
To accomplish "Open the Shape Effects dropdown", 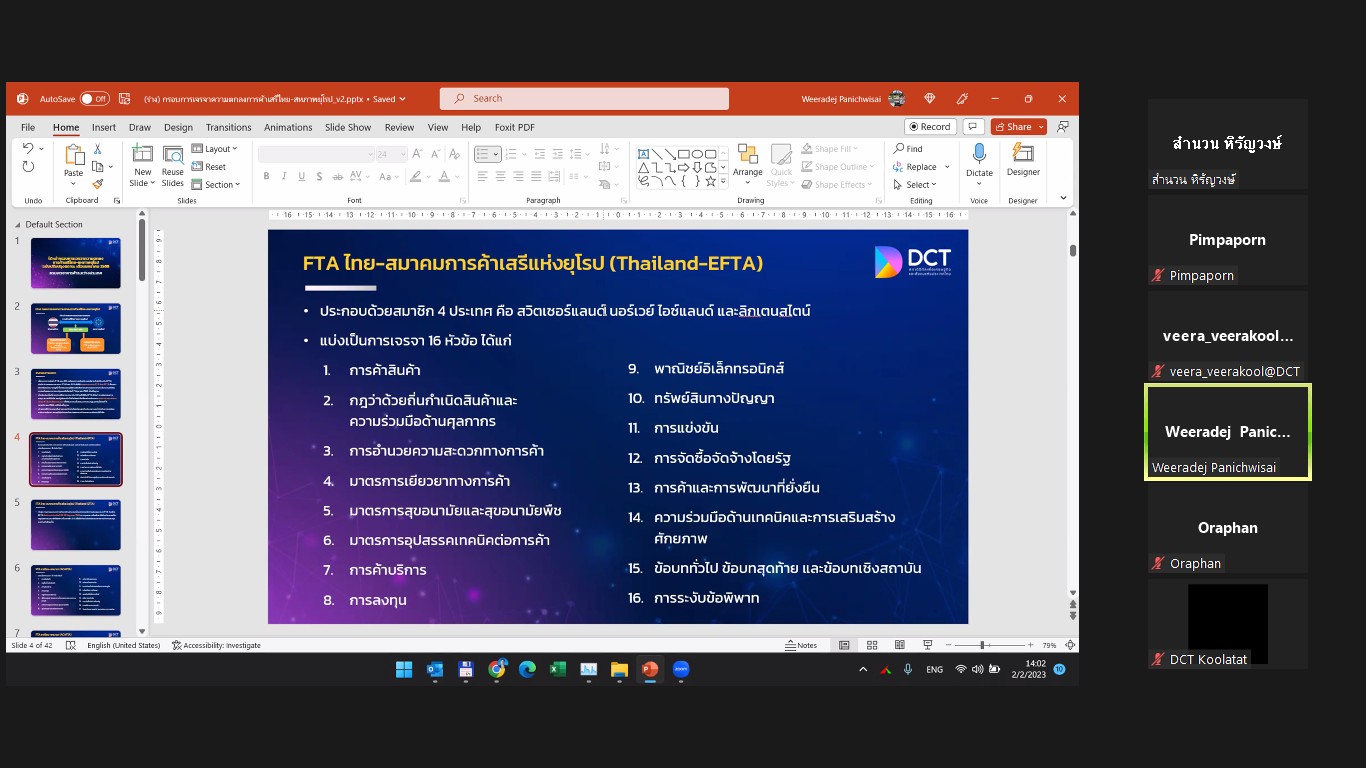I will 837,185.
